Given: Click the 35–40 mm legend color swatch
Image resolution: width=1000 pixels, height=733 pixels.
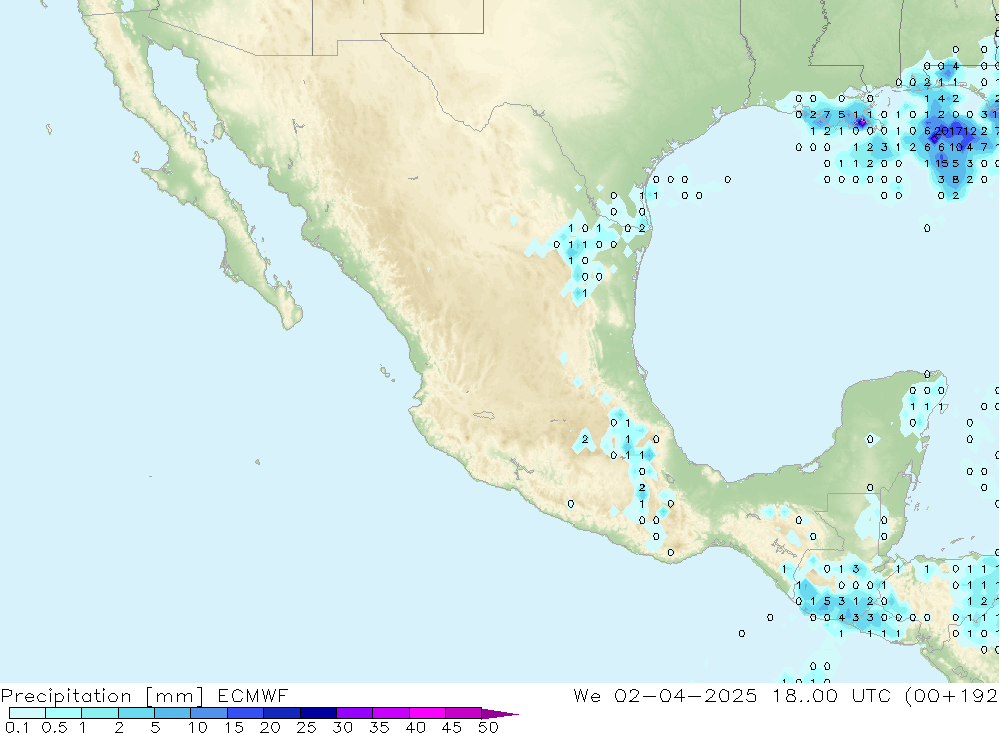Looking at the screenshot, I should pyautogui.click(x=391, y=713).
